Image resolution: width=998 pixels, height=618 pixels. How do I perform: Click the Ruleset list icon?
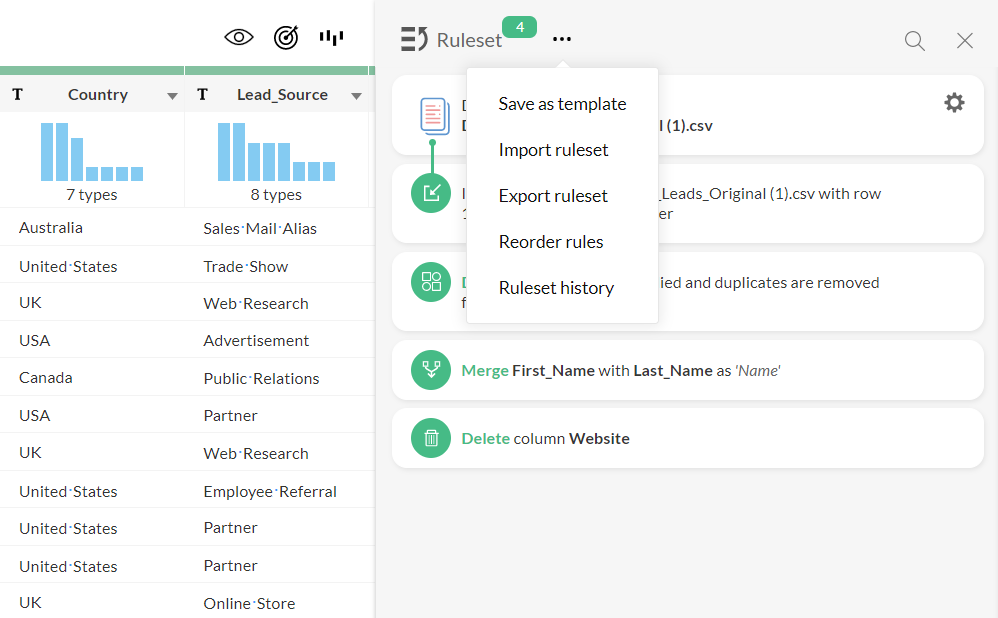413,40
